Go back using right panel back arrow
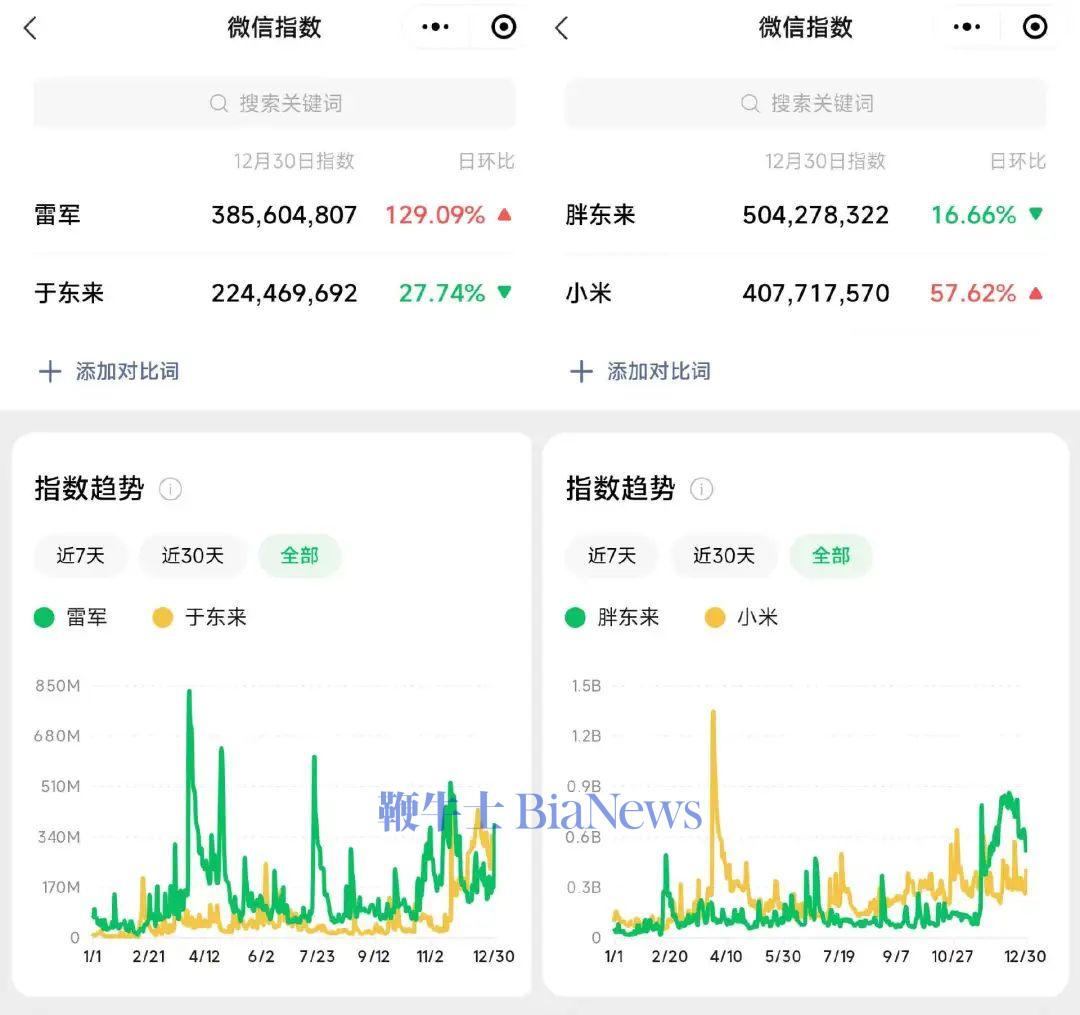 (562, 28)
